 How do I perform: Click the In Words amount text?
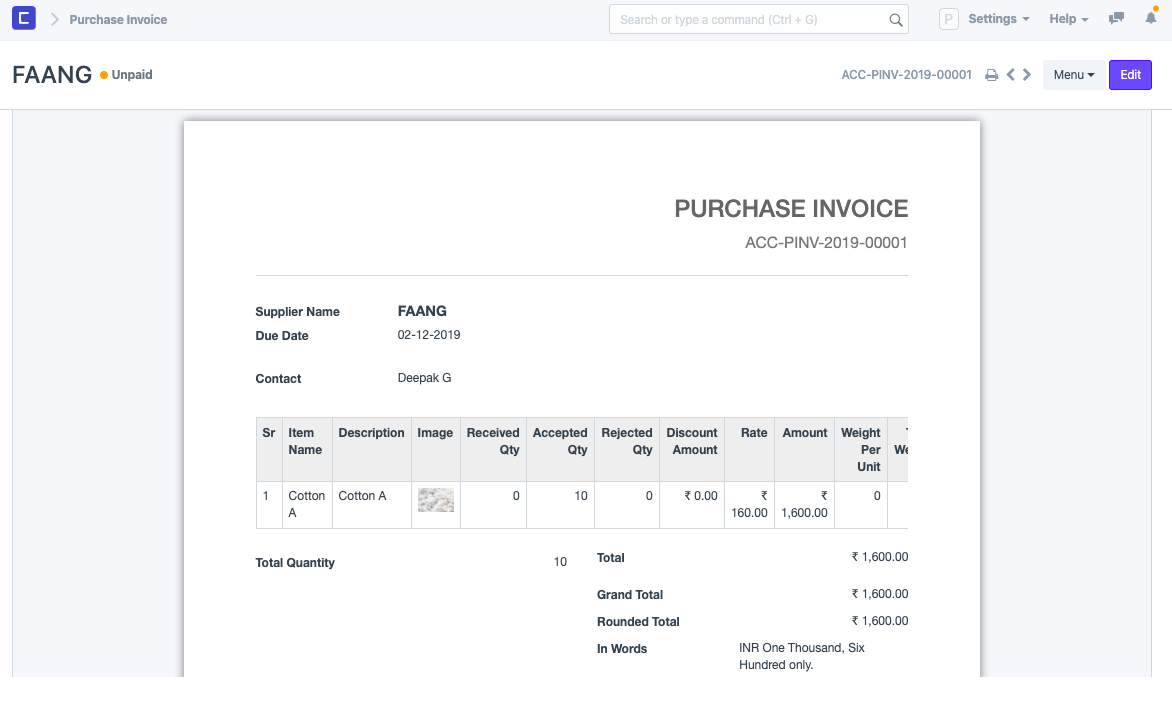[802, 656]
